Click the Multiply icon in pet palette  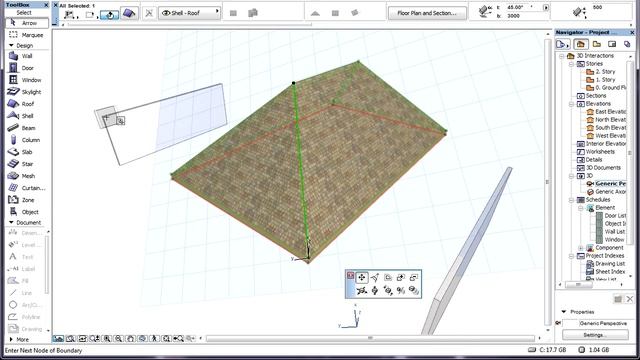(414, 291)
